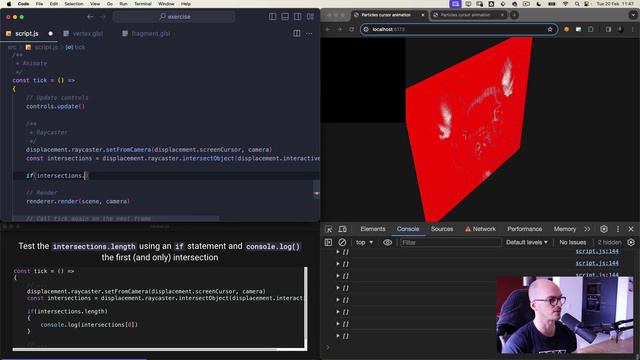Expand the second console array entry
The height and width of the screenshot is (360, 640).
click(x=338, y=264)
